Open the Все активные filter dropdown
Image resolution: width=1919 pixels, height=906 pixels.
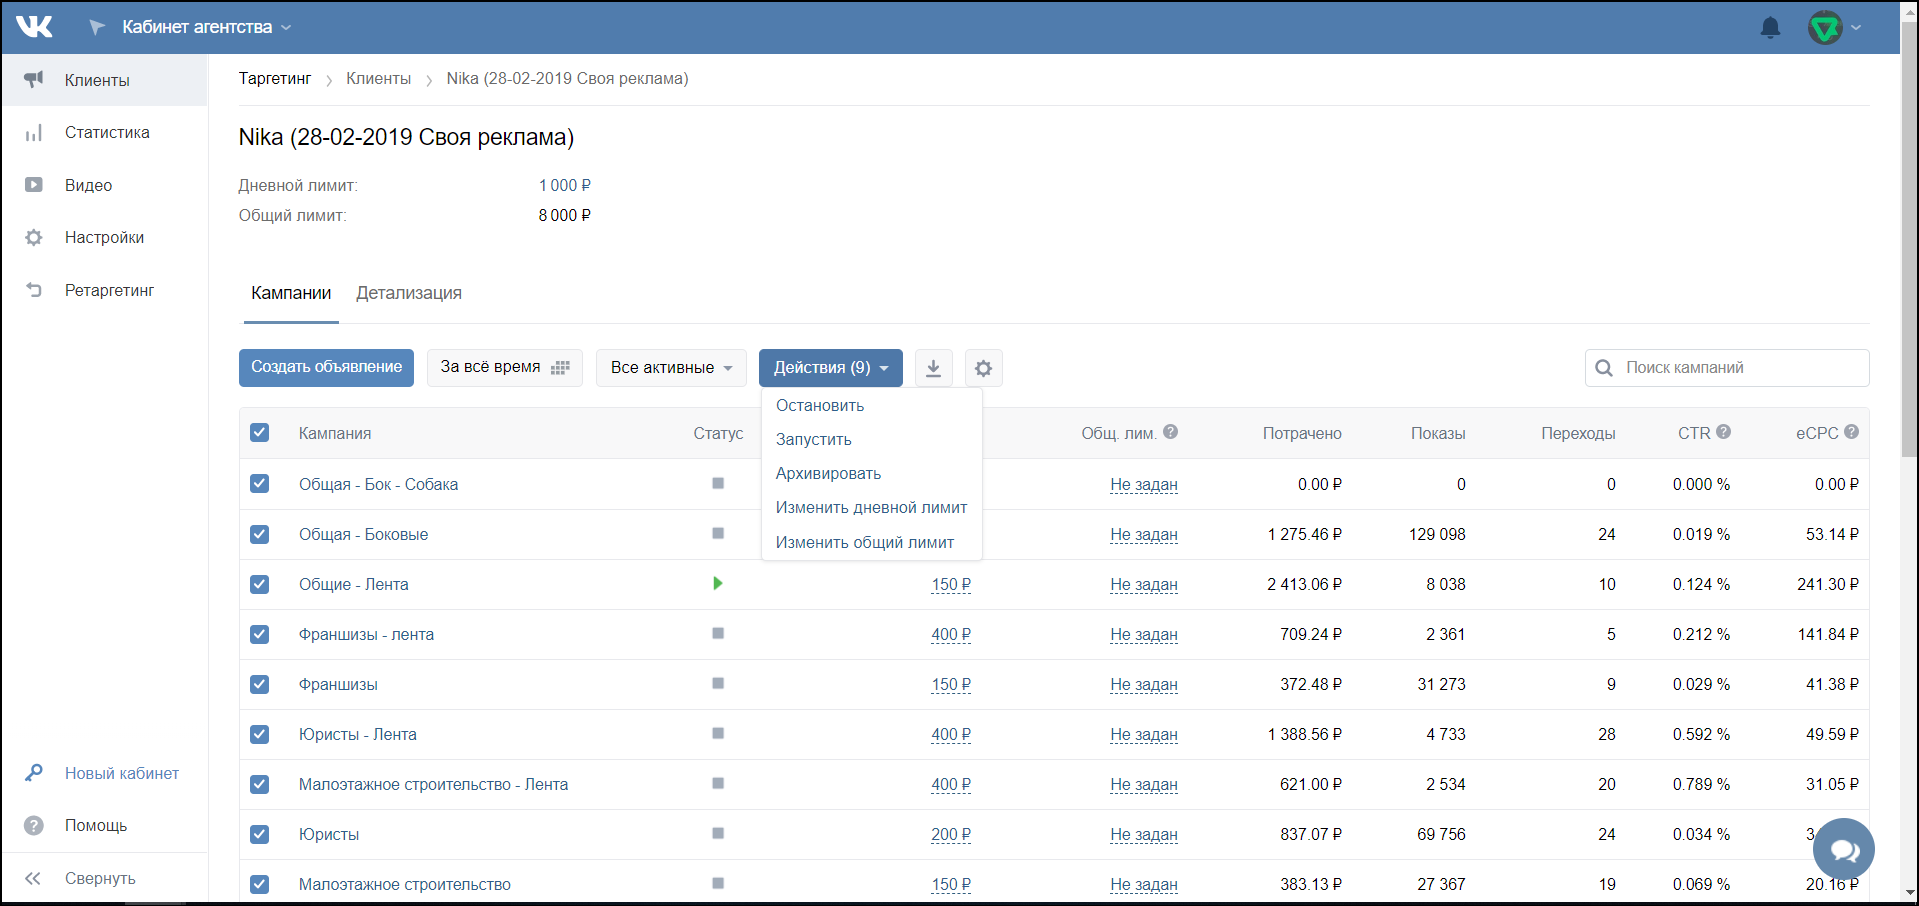tap(671, 368)
